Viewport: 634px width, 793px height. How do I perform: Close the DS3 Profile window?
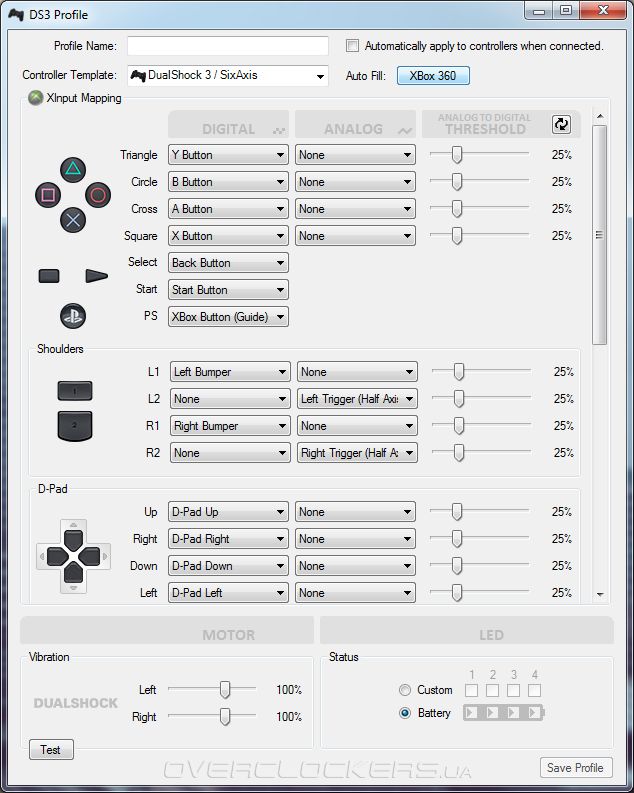(x=603, y=11)
